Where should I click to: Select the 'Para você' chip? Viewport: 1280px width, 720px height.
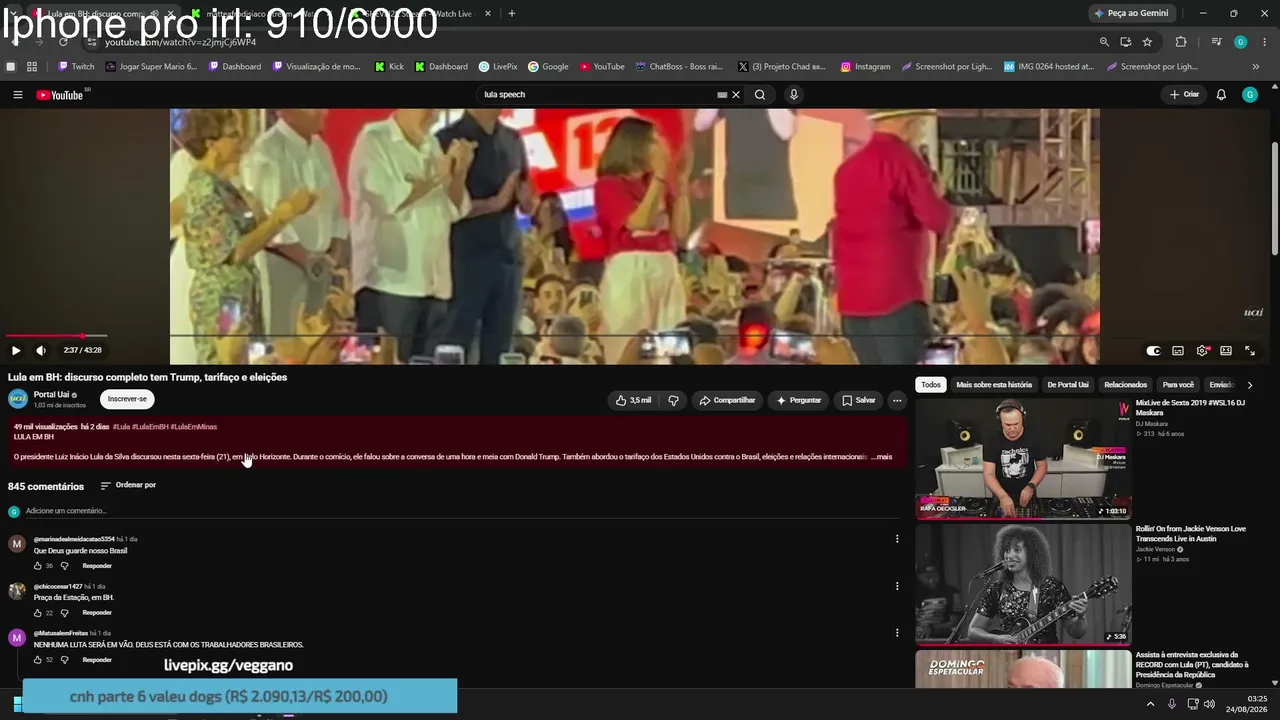(x=1179, y=385)
